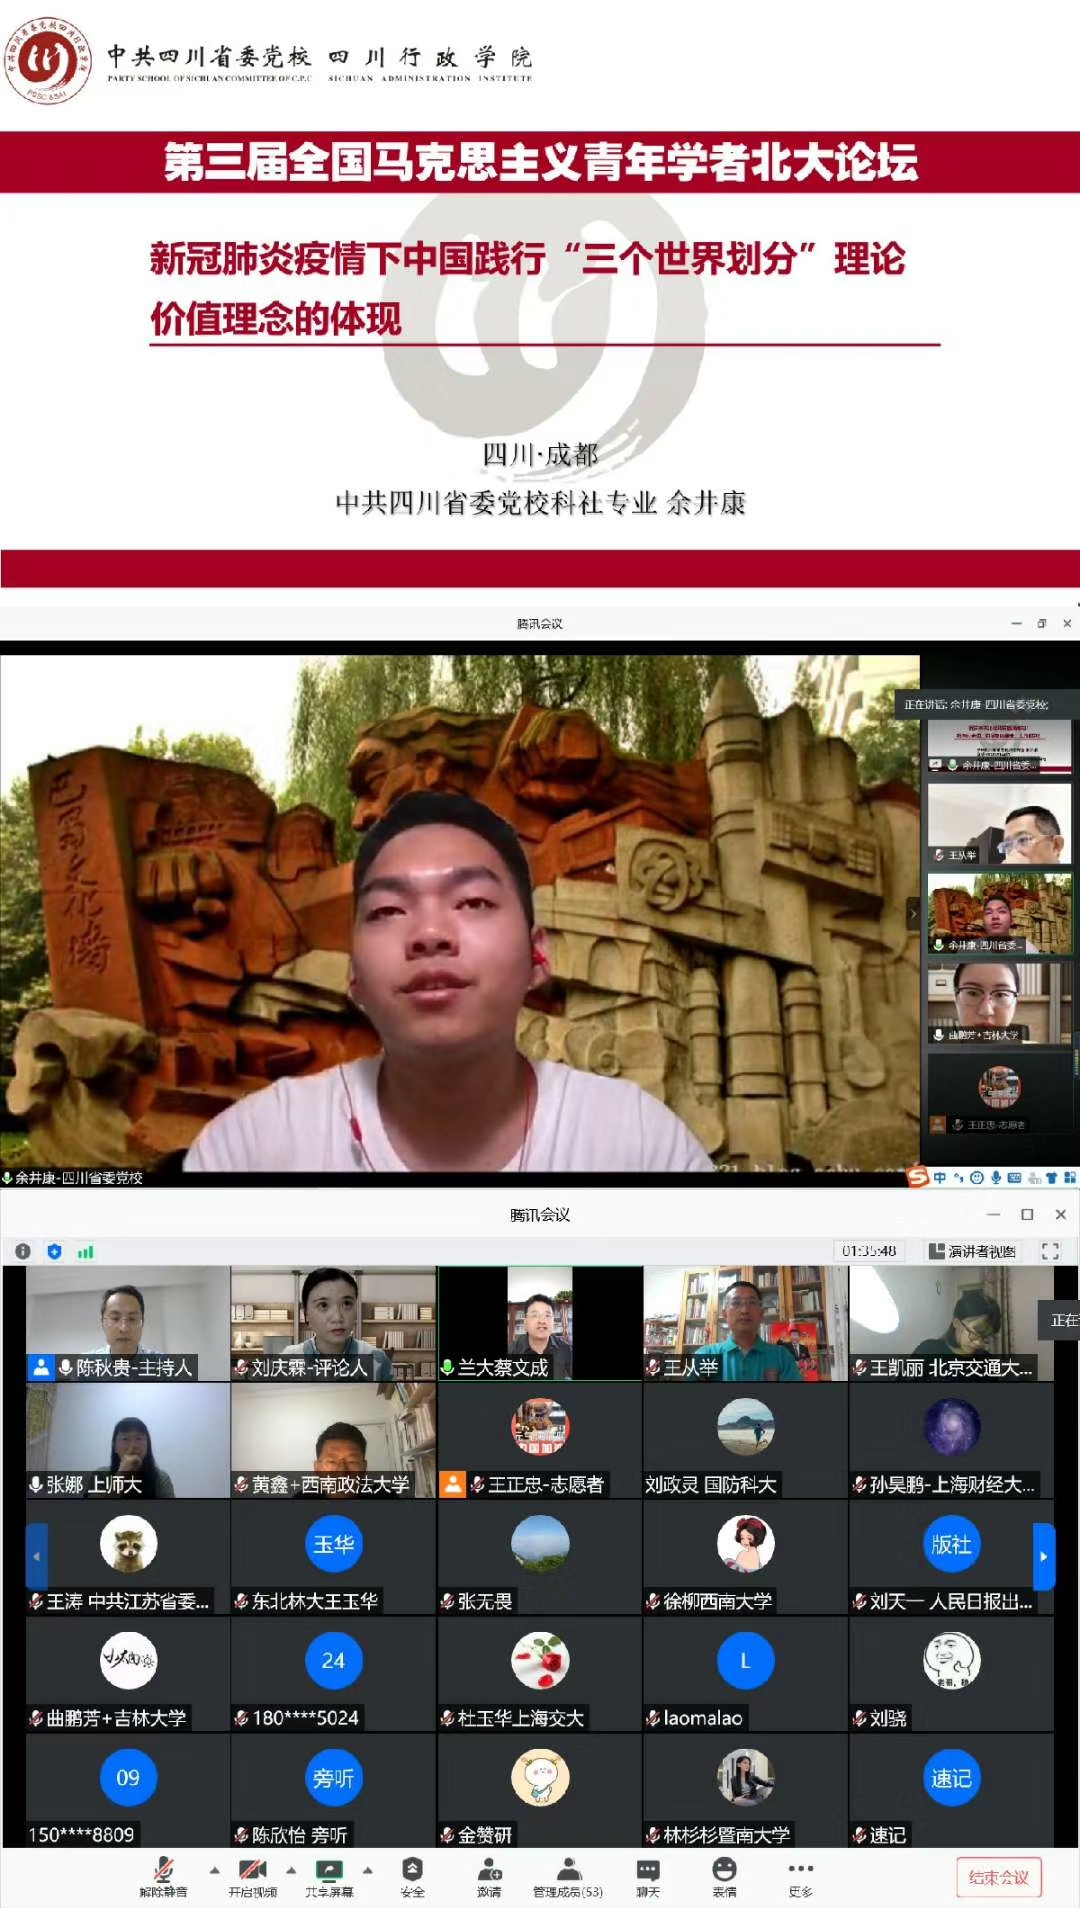The width and height of the screenshot is (1080, 1908).
Task: Open 管理成员(53) member management
Action: click(x=568, y=1871)
